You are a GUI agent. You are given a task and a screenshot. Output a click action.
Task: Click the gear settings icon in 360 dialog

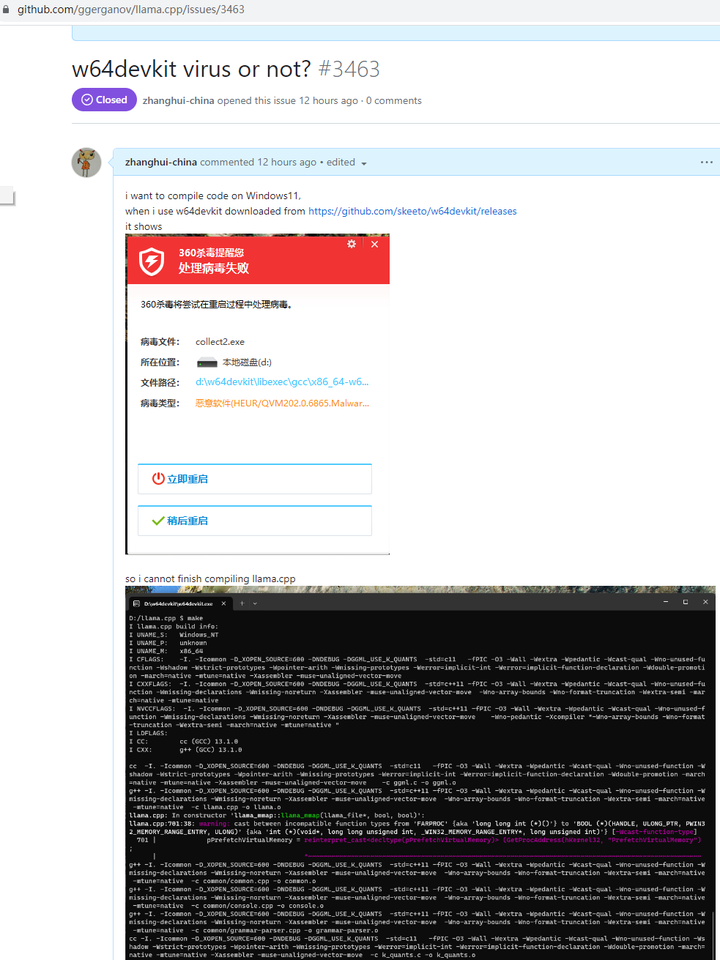pos(351,244)
